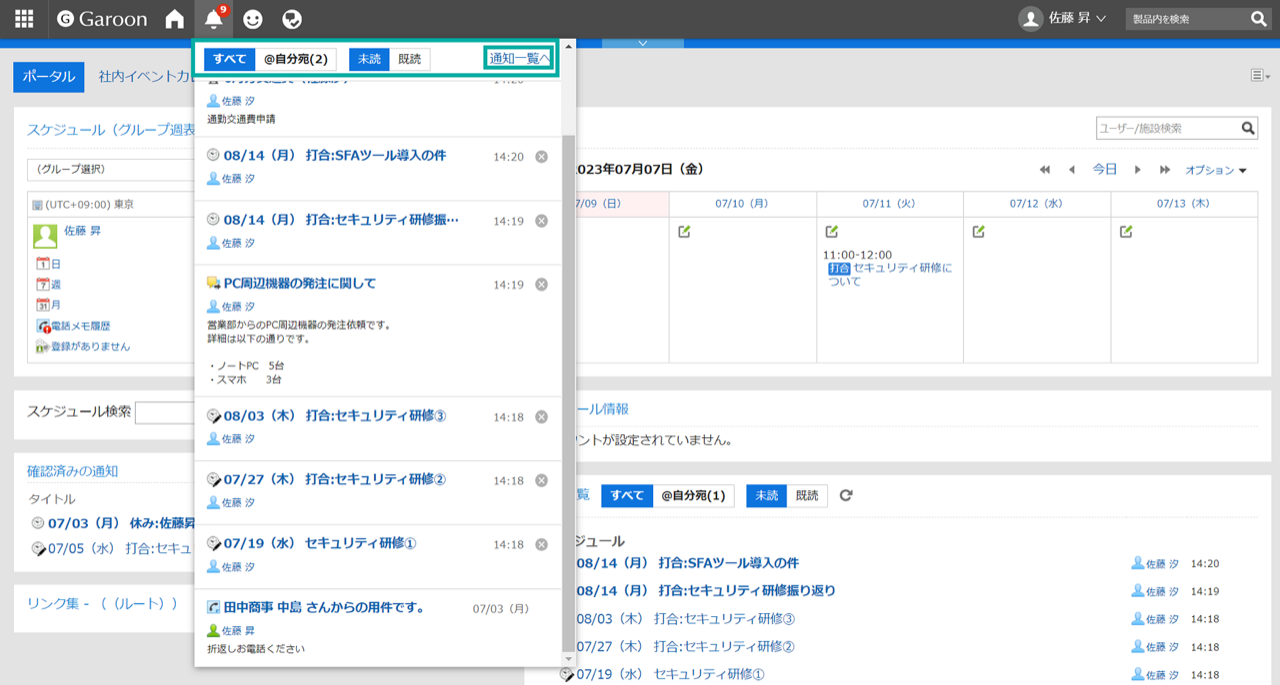This screenshot has height=685, width=1280.
Task: Switch to 社内イベントカ… tab
Action: (x=145, y=76)
